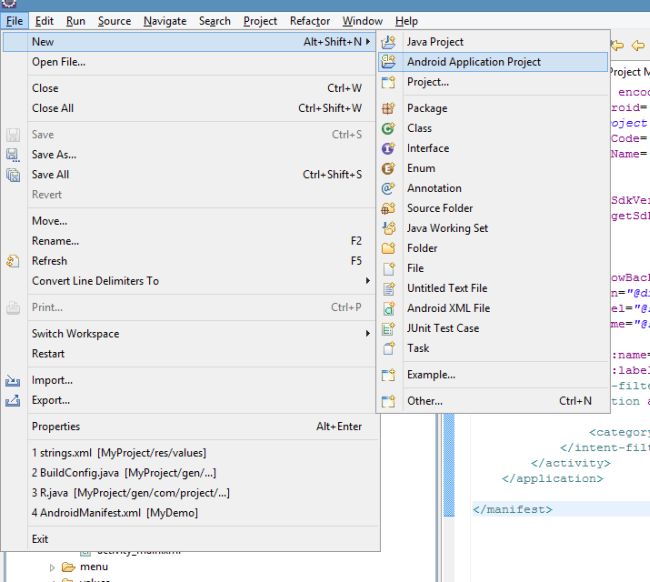
Task: Click the Package icon in submenu
Action: pyautogui.click(x=388, y=109)
